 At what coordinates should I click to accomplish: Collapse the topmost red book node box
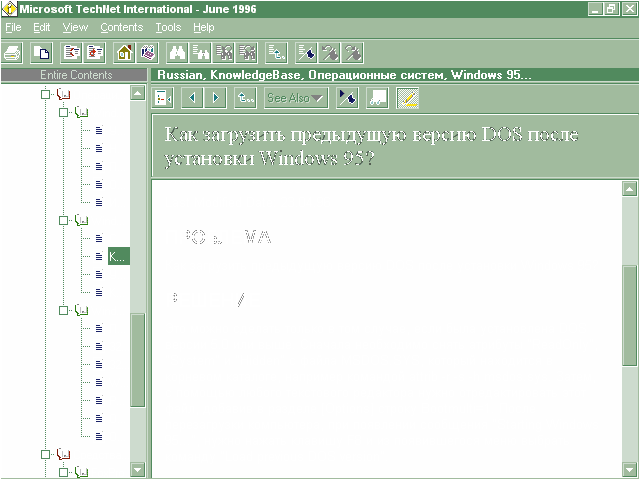[45, 94]
